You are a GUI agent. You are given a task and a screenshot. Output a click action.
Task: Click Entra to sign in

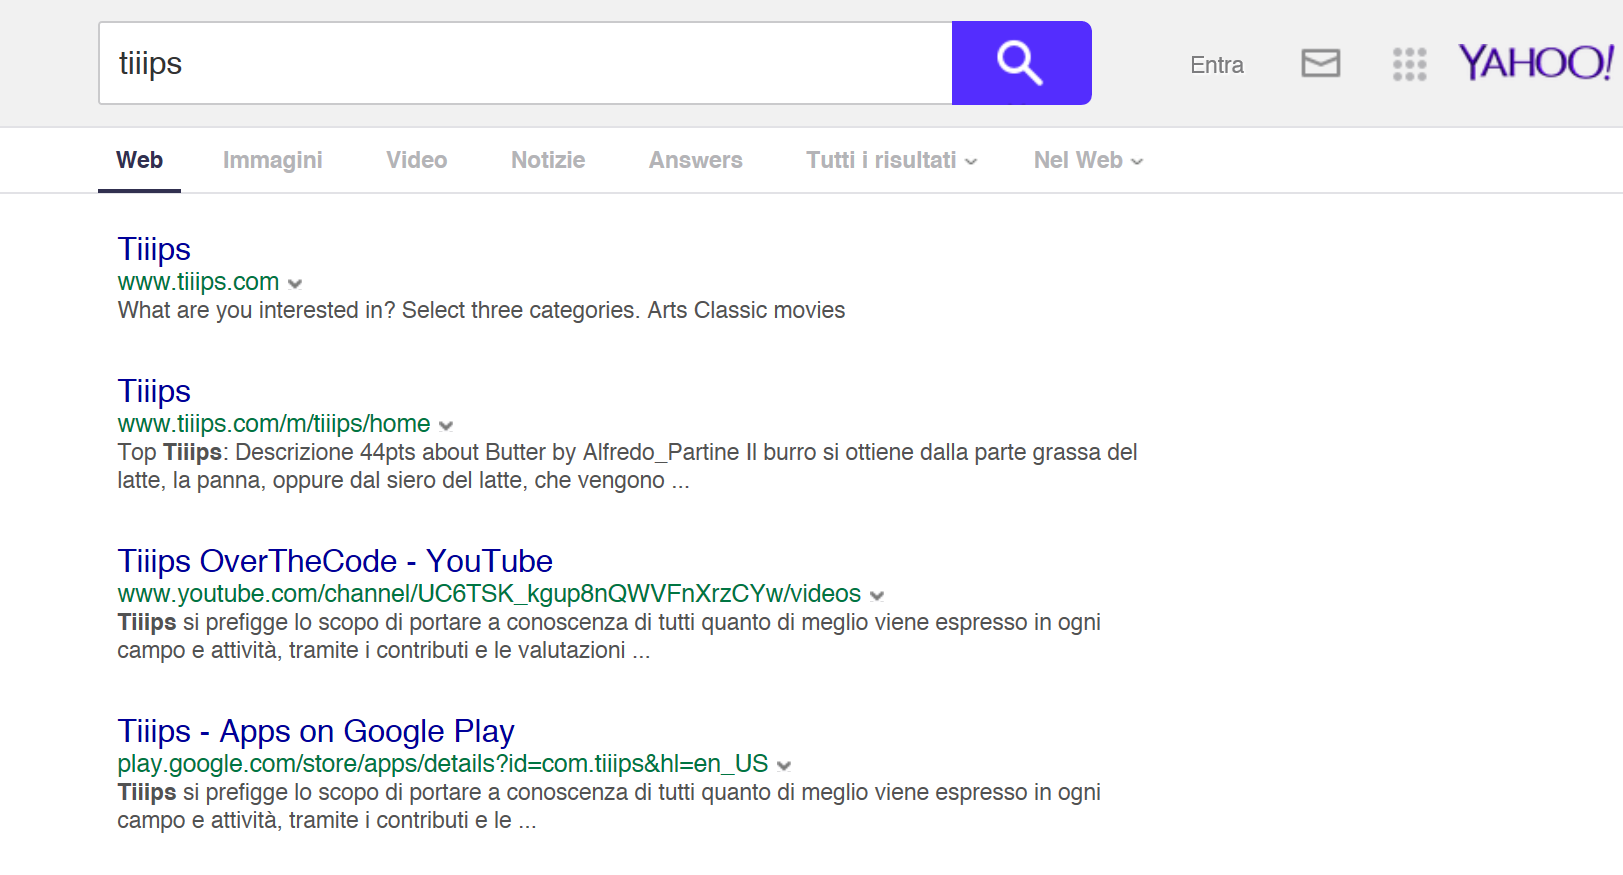pyautogui.click(x=1216, y=65)
